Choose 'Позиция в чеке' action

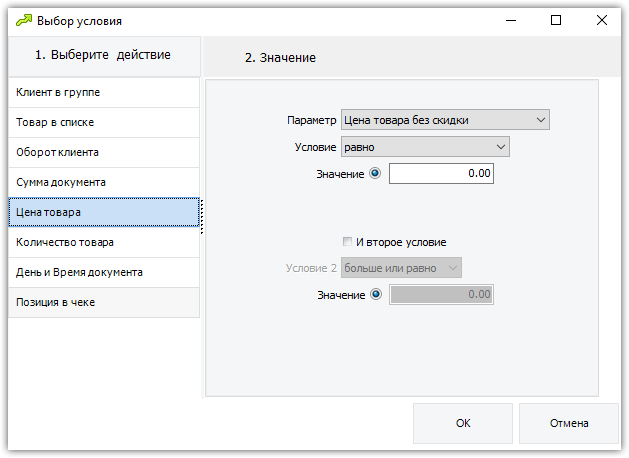(104, 302)
